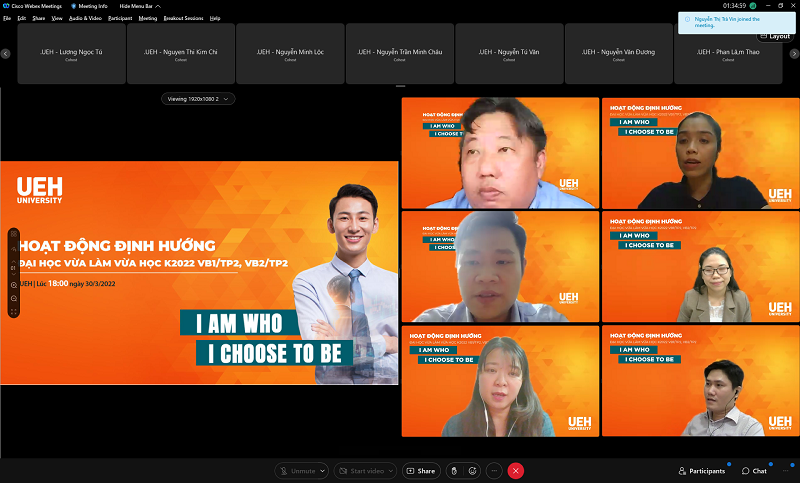Open the reactions emoji icon
The image size is (800, 483).
pyautogui.click(x=472, y=471)
